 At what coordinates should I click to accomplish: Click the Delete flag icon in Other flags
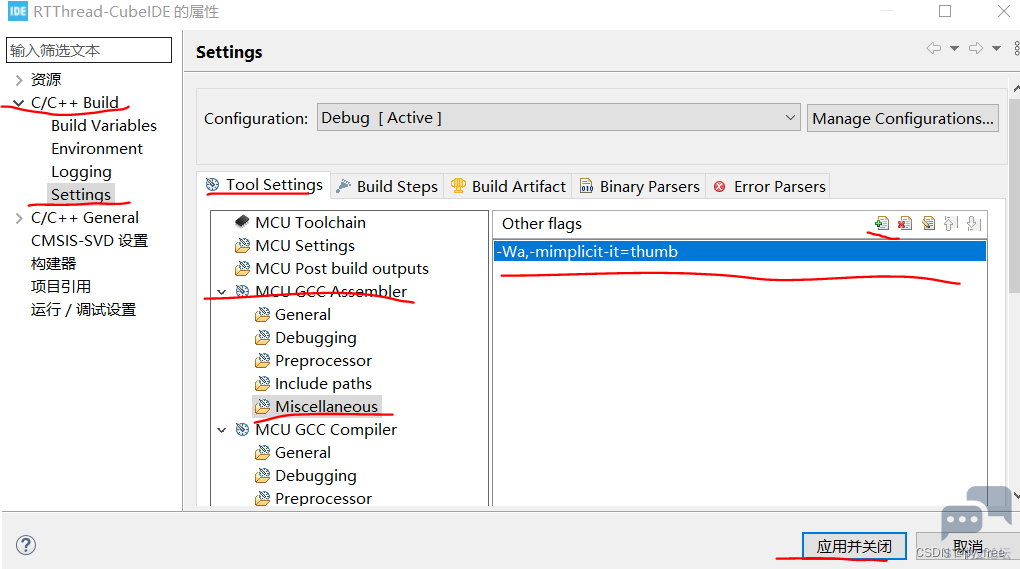point(905,224)
